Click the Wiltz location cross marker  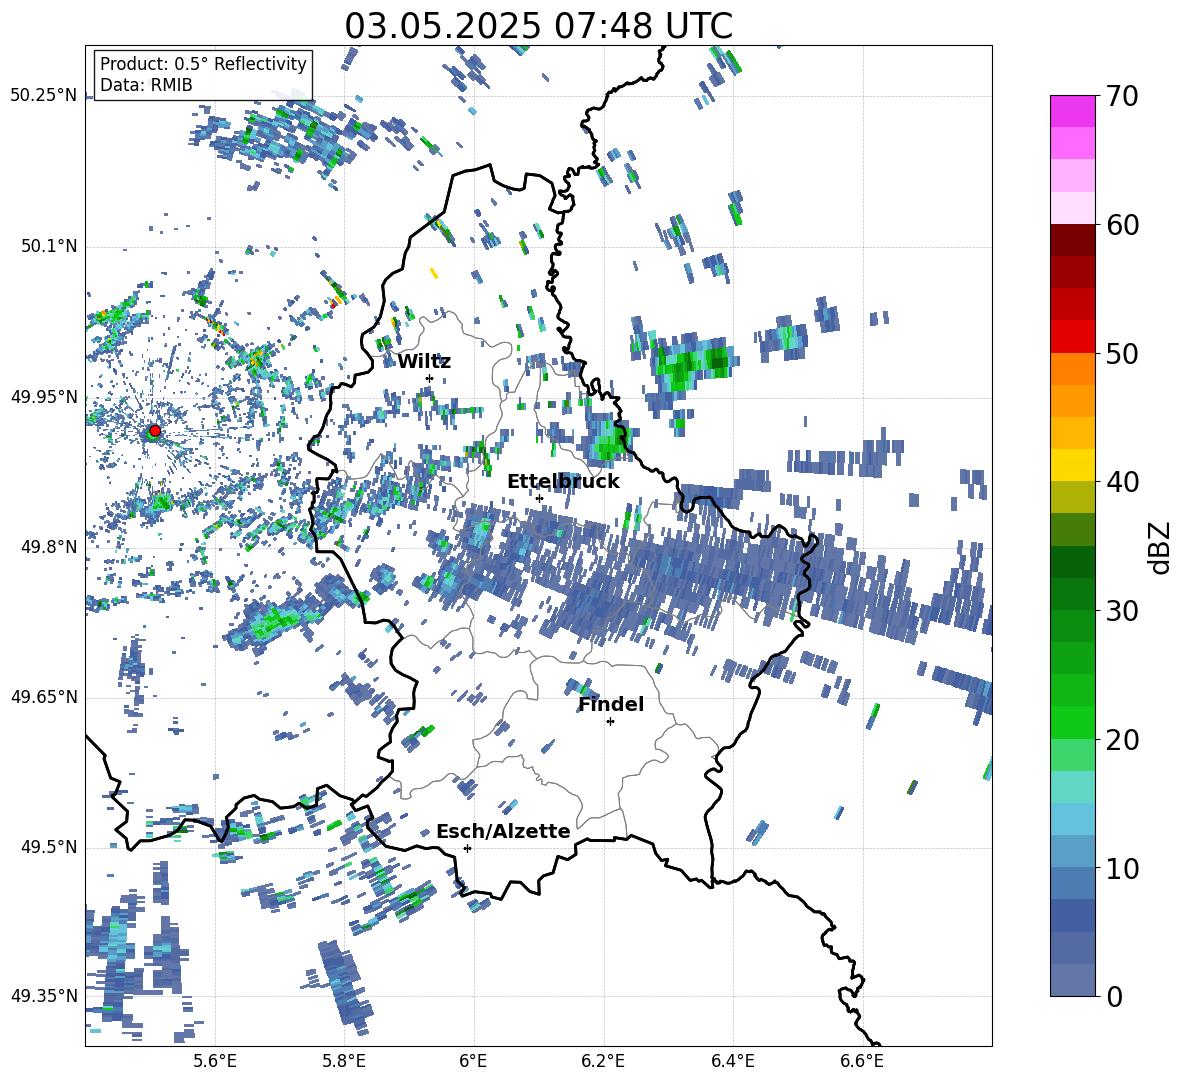(x=430, y=378)
